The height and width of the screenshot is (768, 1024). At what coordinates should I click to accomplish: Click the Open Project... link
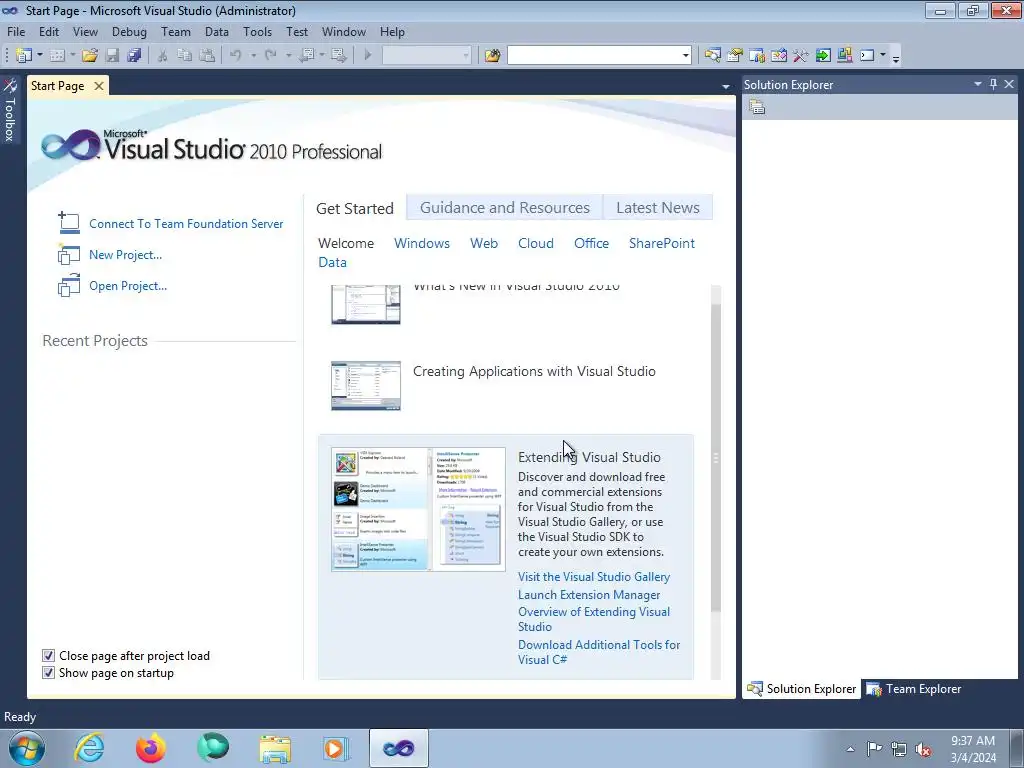[128, 286]
